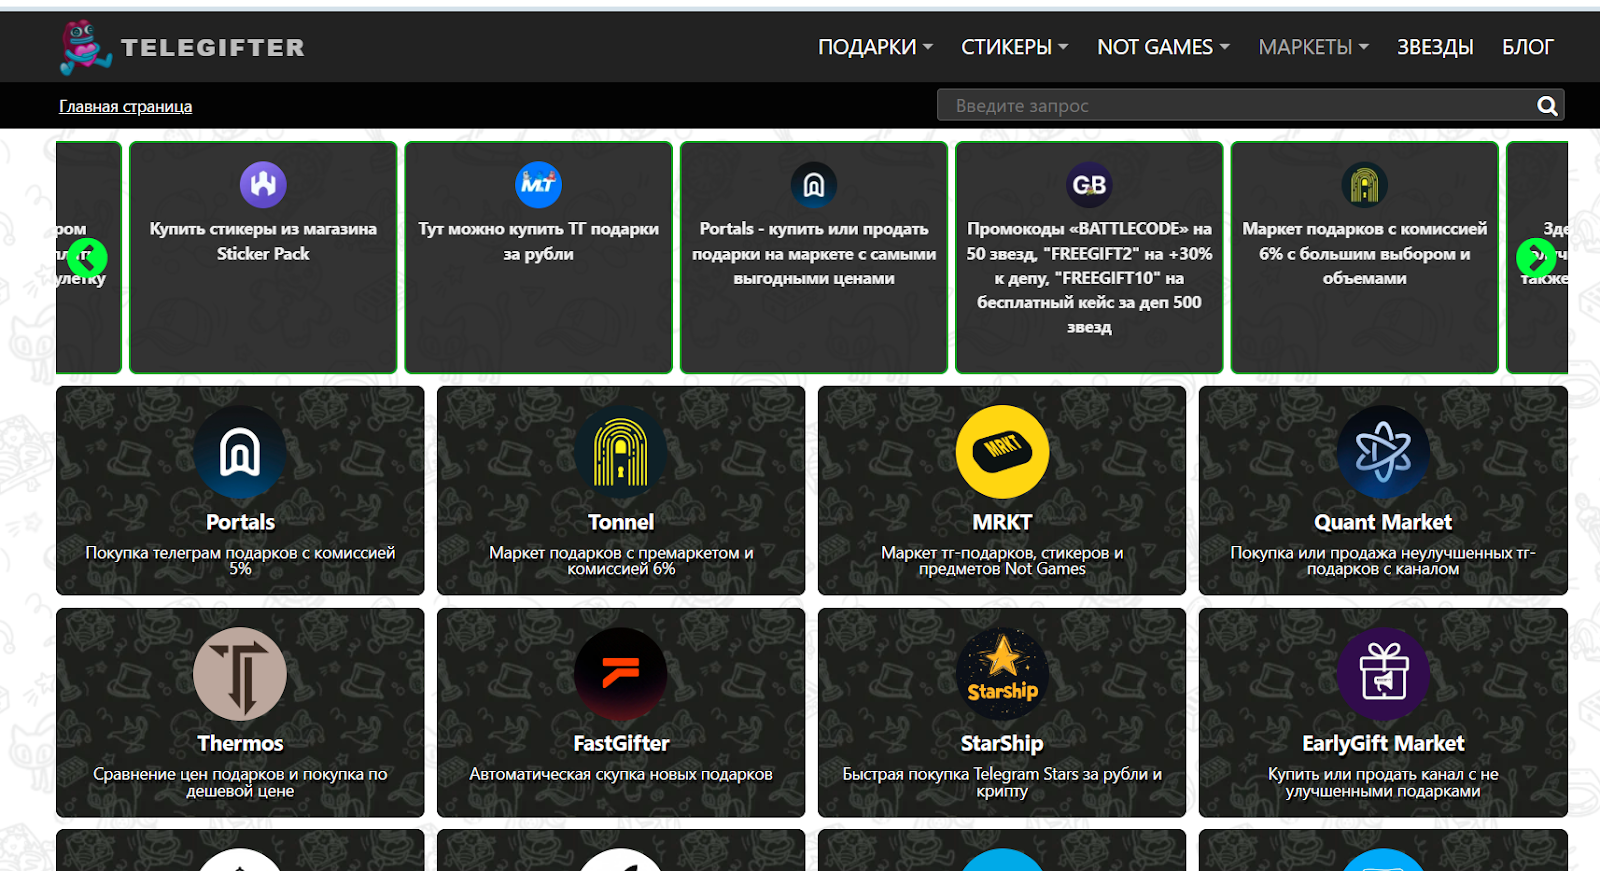Click MRKT description mentioning Not Games
Image resolution: width=1600 pixels, height=871 pixels.
(1002, 560)
